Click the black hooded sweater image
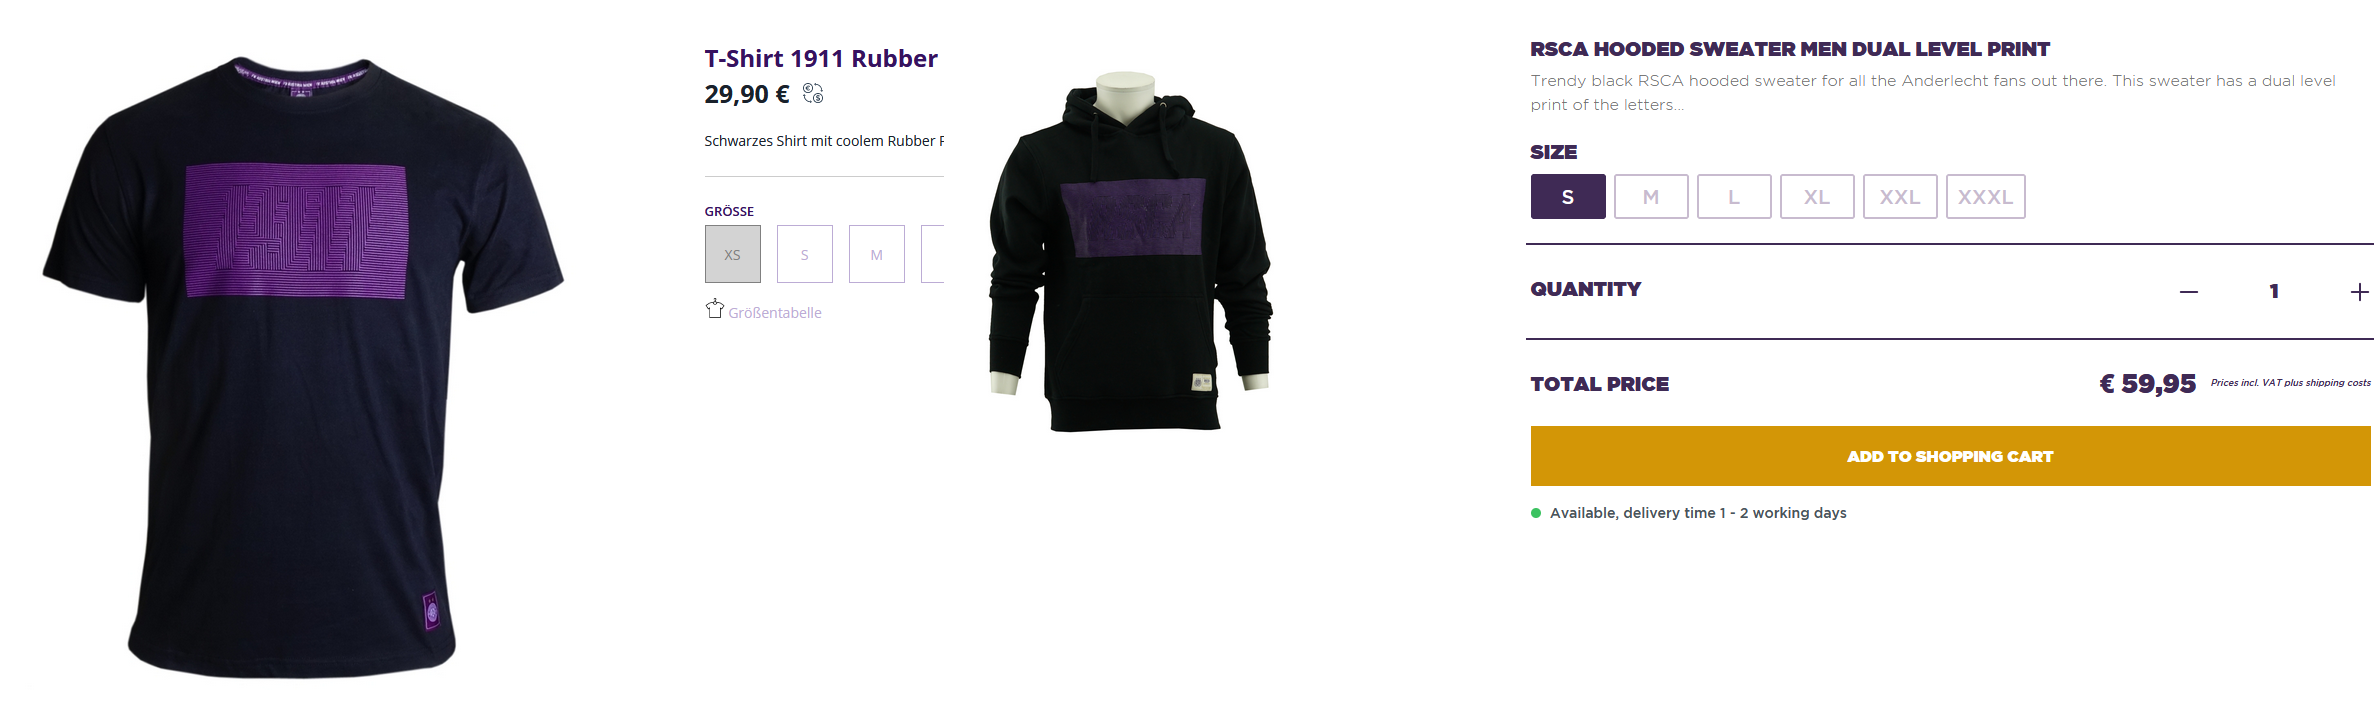2374x713 pixels. 1130,252
